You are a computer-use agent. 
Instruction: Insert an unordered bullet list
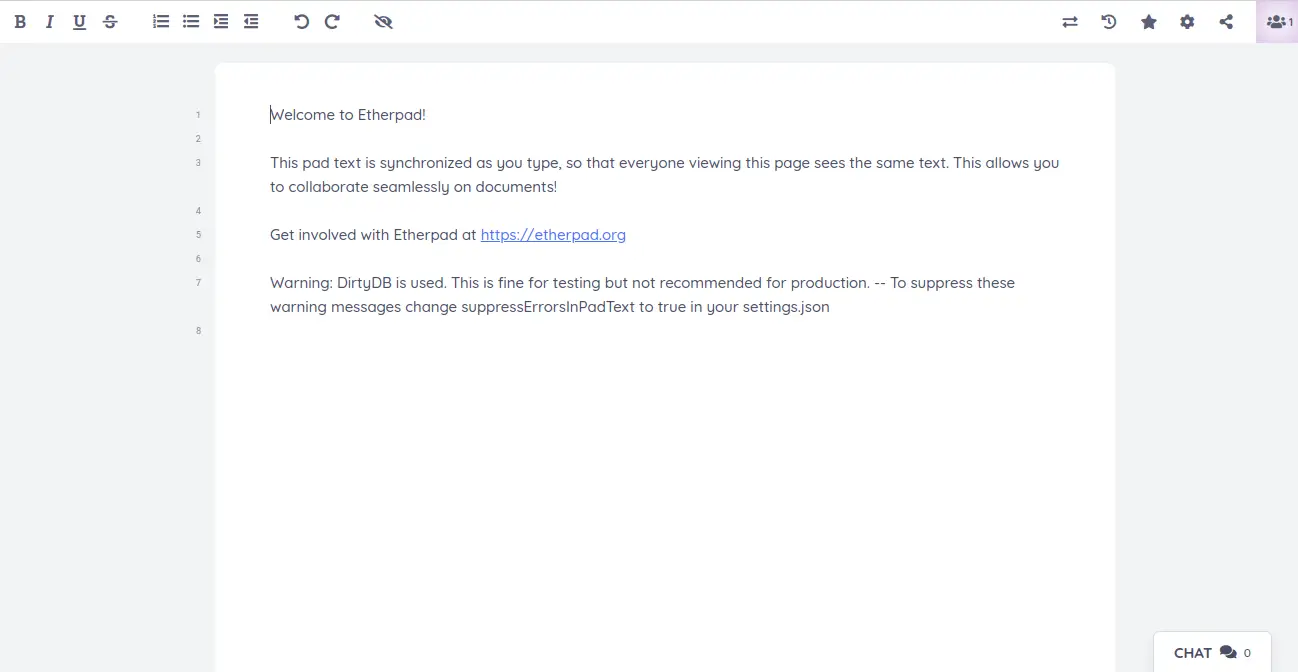coord(191,21)
